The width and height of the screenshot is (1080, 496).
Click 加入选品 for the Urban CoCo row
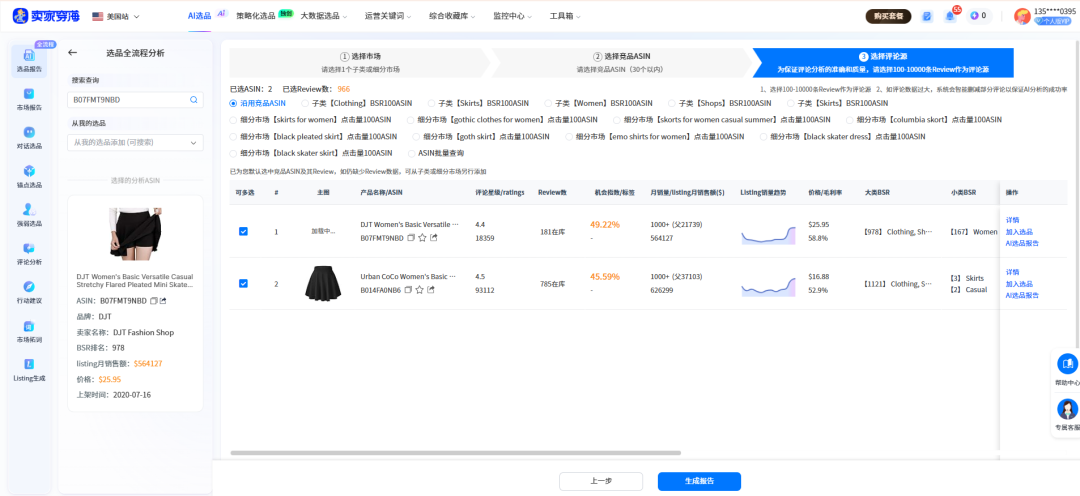coord(1019,284)
